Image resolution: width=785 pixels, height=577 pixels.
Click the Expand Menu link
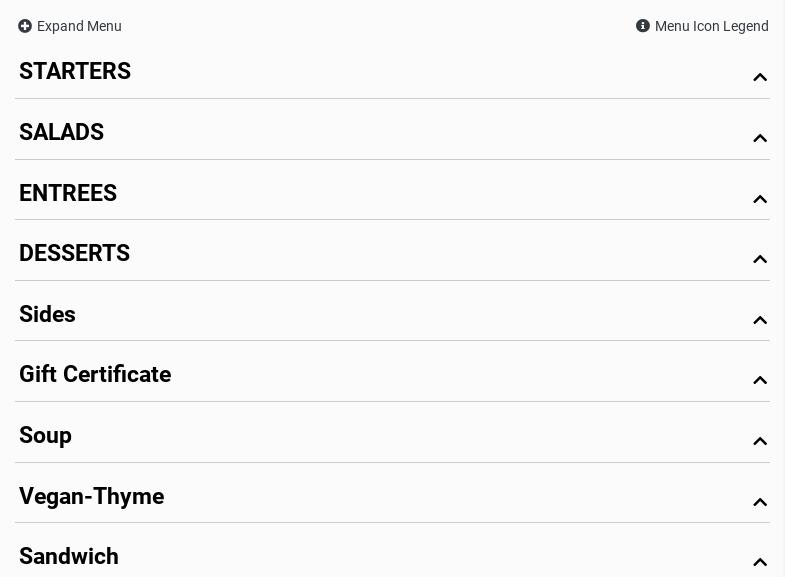pos(79,26)
